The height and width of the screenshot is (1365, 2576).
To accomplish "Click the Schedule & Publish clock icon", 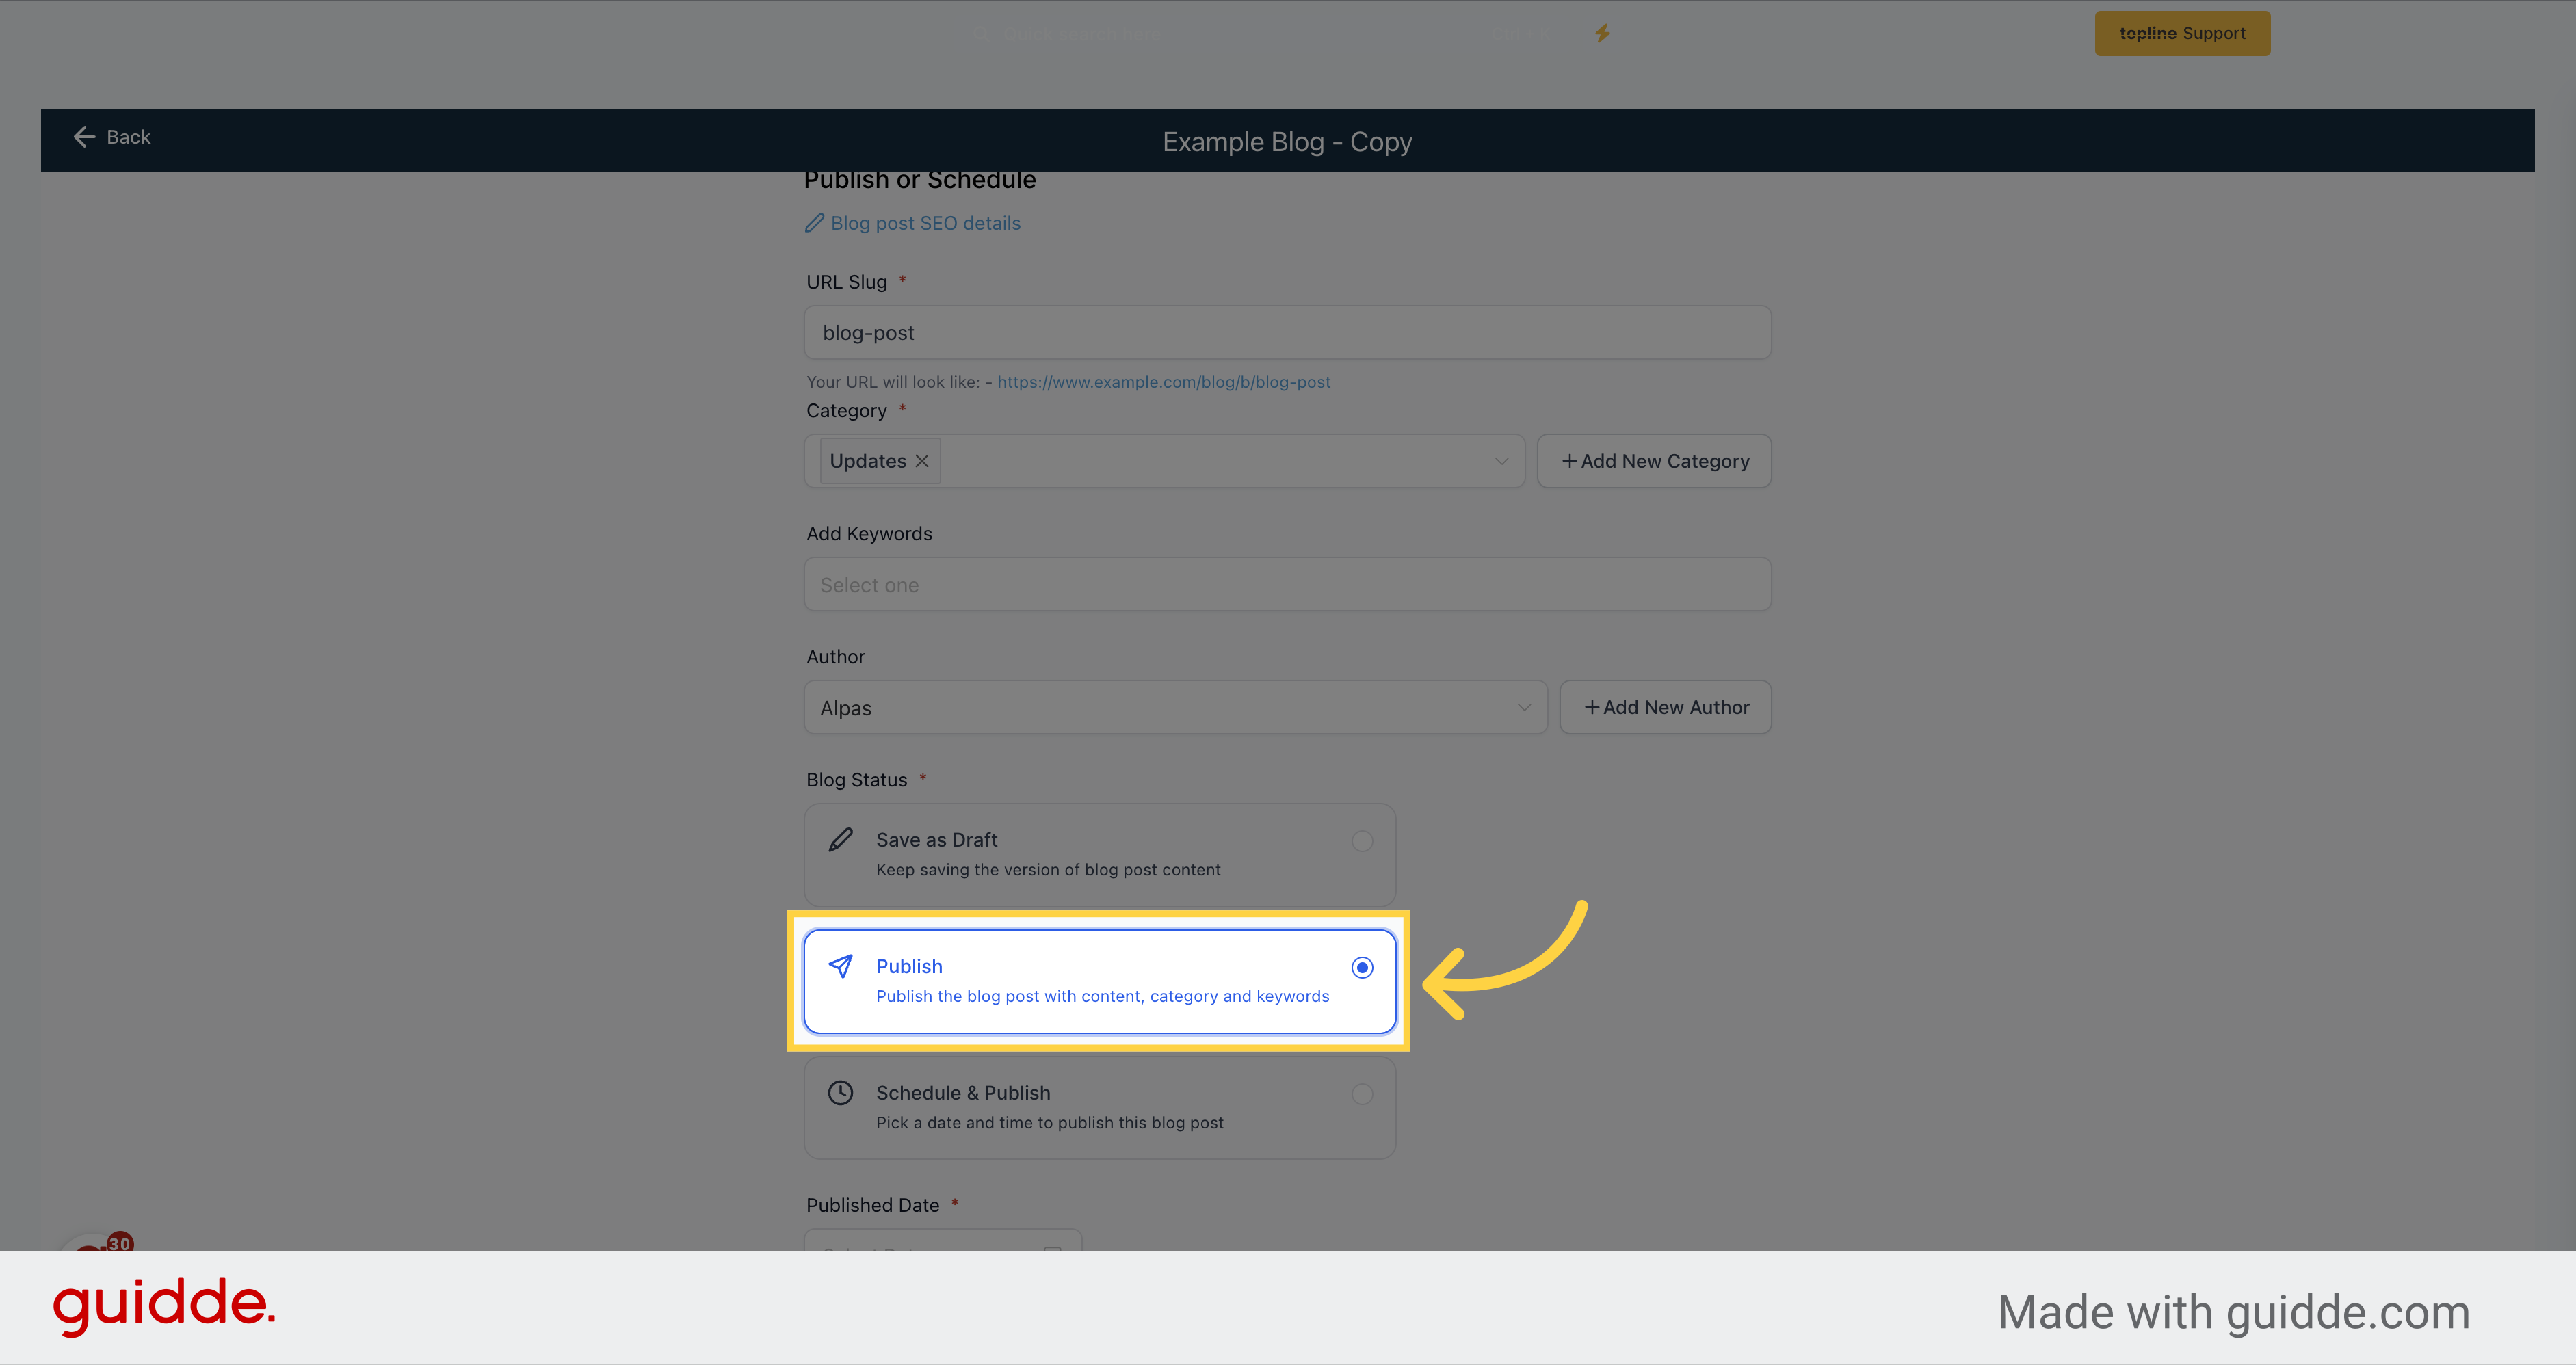I will click(841, 1092).
